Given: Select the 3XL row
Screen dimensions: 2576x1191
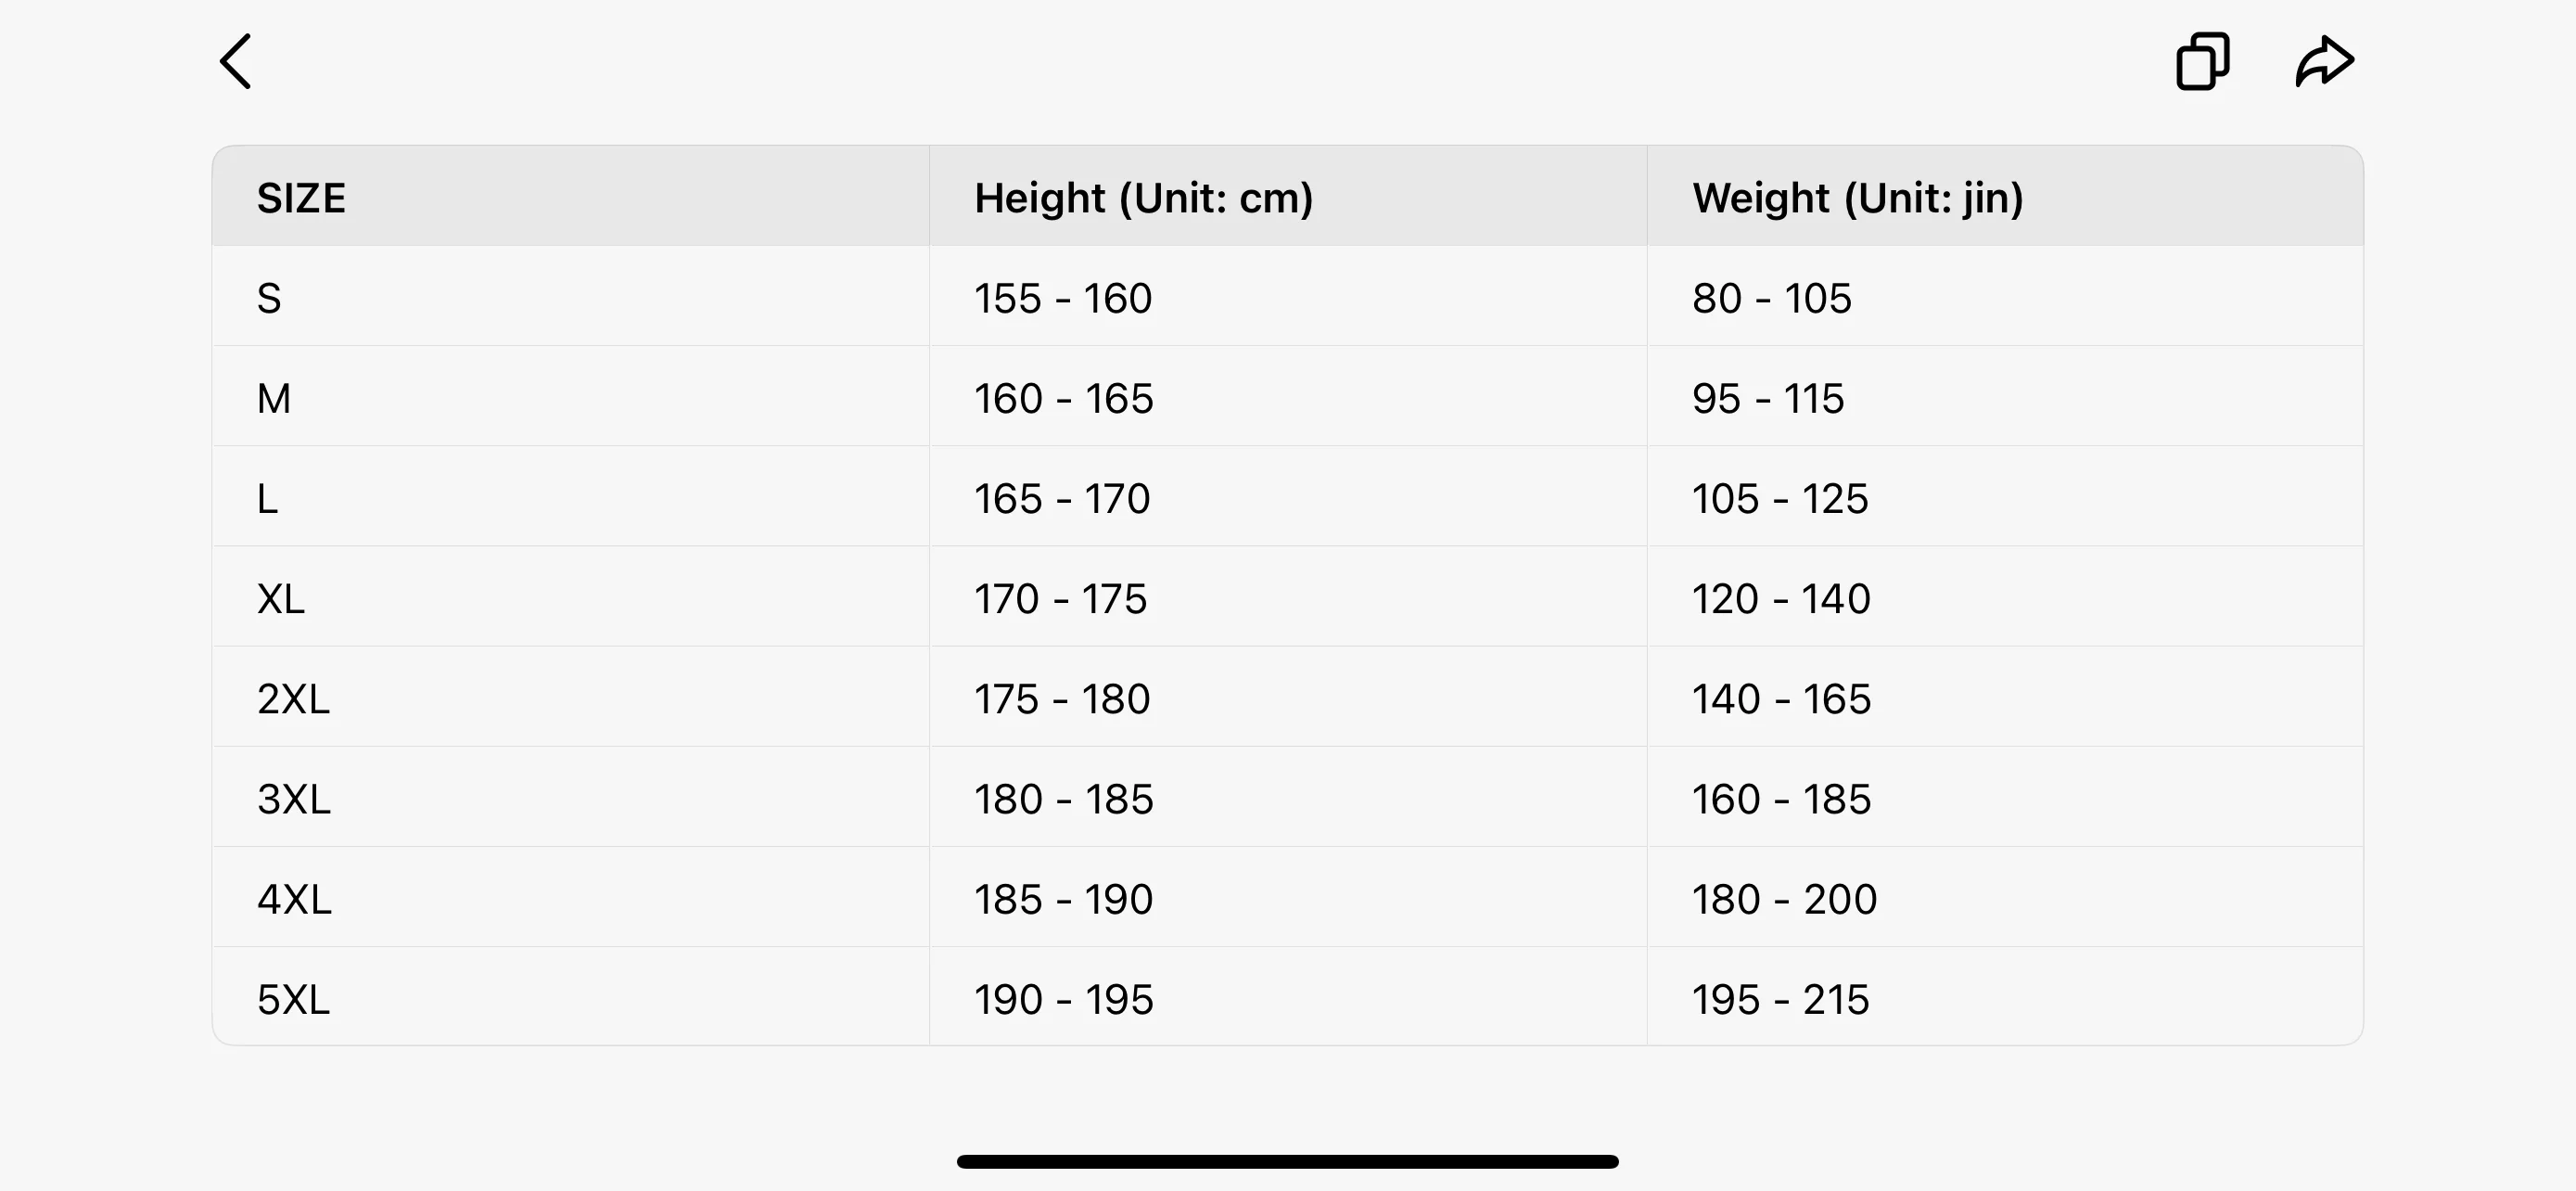Looking at the screenshot, I should [x=293, y=798].
